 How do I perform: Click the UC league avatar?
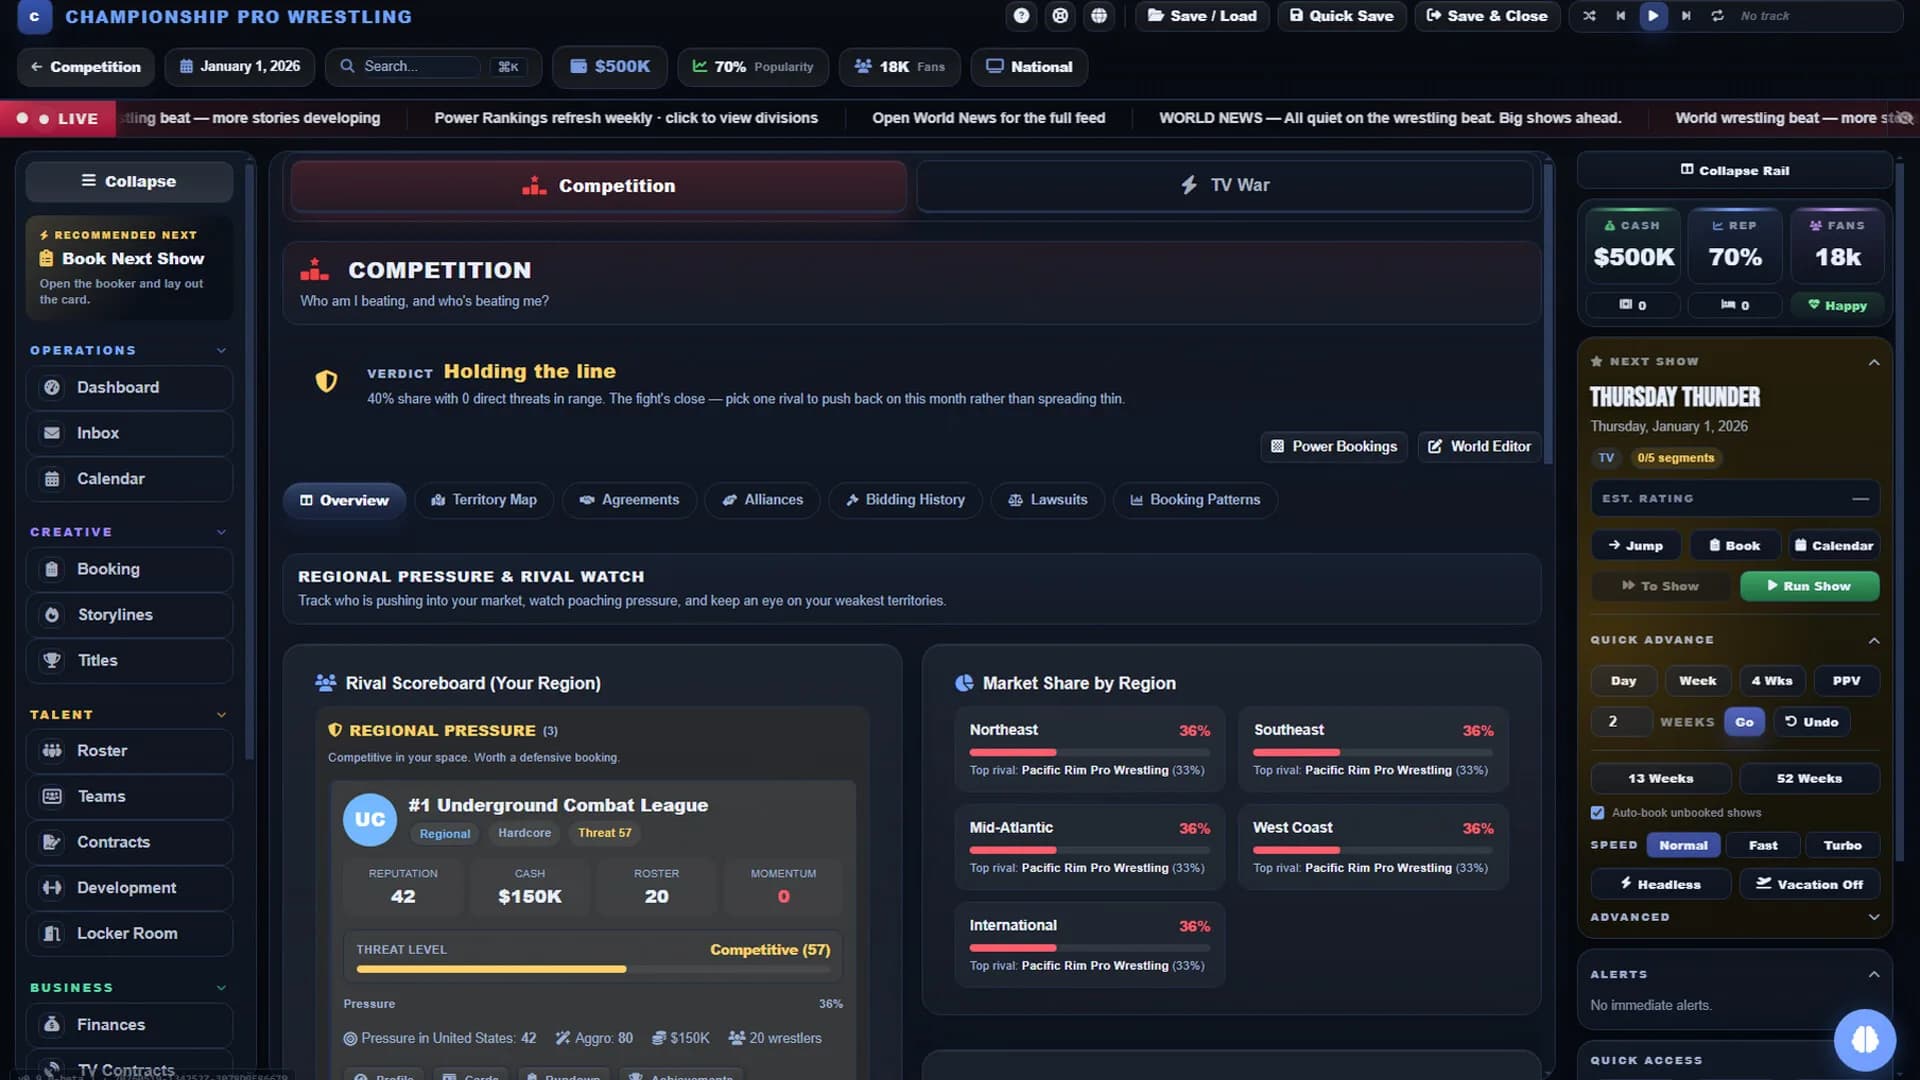370,820
